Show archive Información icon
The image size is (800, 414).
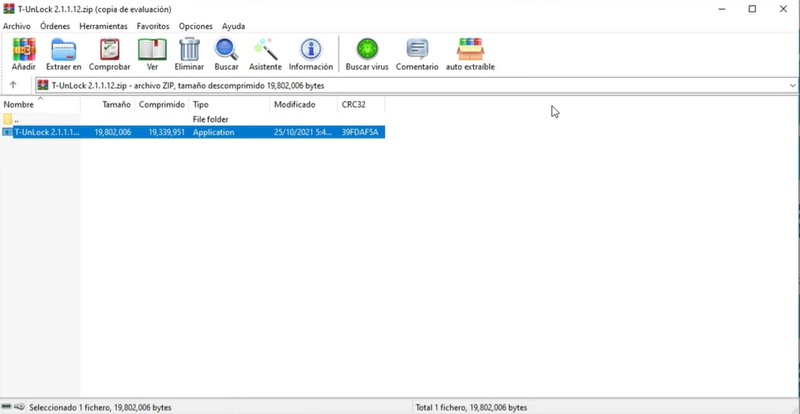(311, 50)
